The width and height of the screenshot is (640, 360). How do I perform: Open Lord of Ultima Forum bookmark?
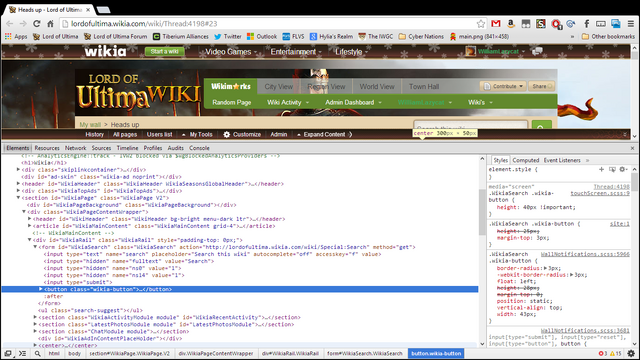[116, 36]
